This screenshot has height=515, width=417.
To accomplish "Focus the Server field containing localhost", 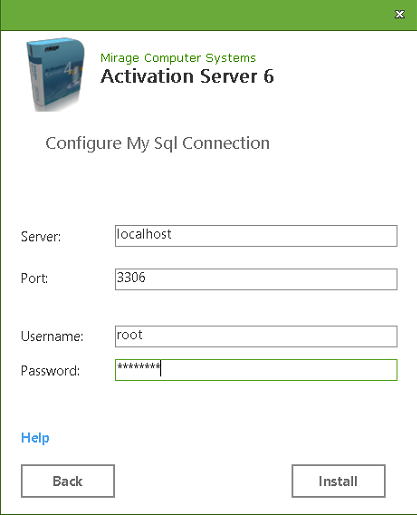I will (256, 236).
